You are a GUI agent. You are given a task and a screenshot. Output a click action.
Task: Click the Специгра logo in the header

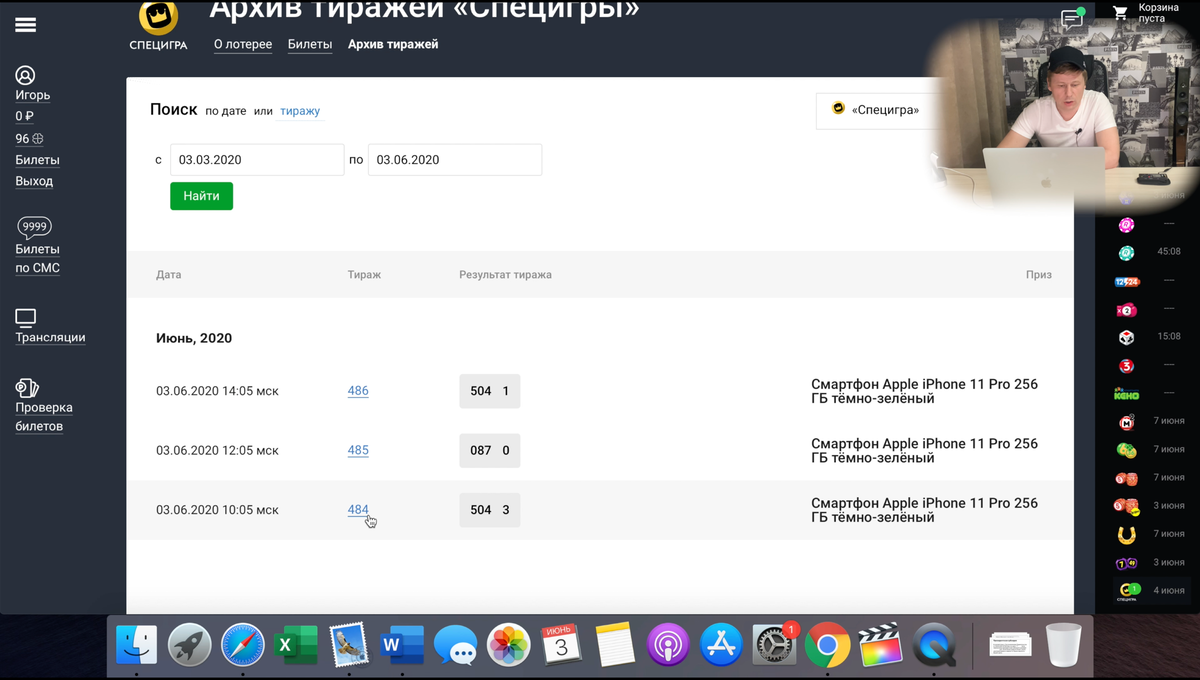[x=158, y=24]
